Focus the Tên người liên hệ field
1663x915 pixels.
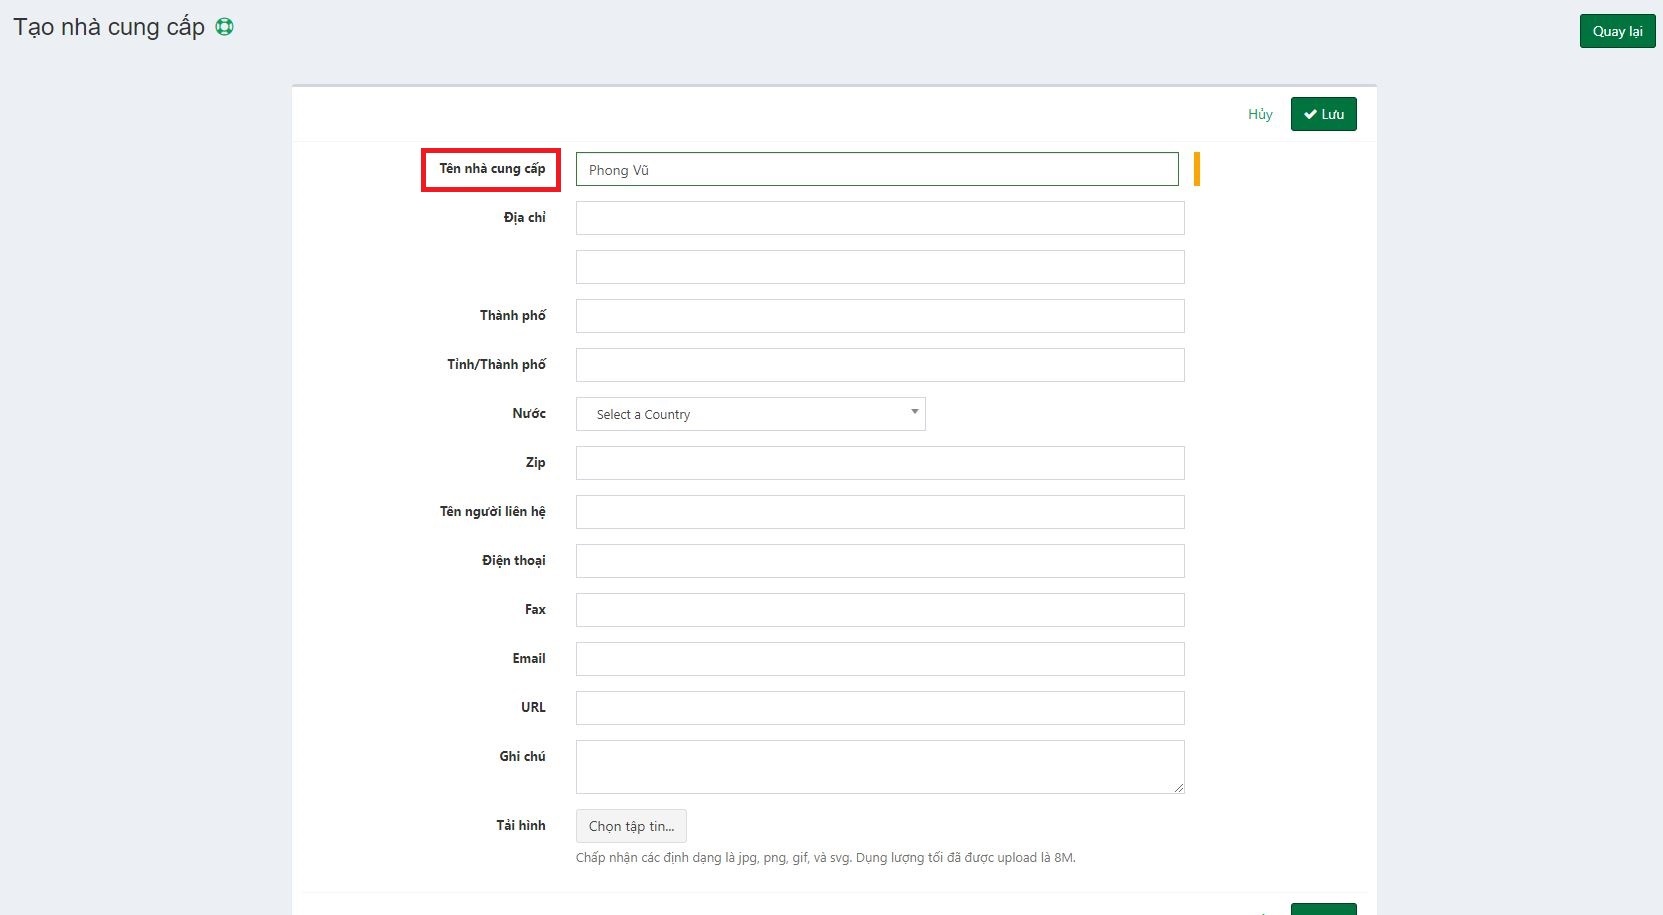[x=879, y=512]
